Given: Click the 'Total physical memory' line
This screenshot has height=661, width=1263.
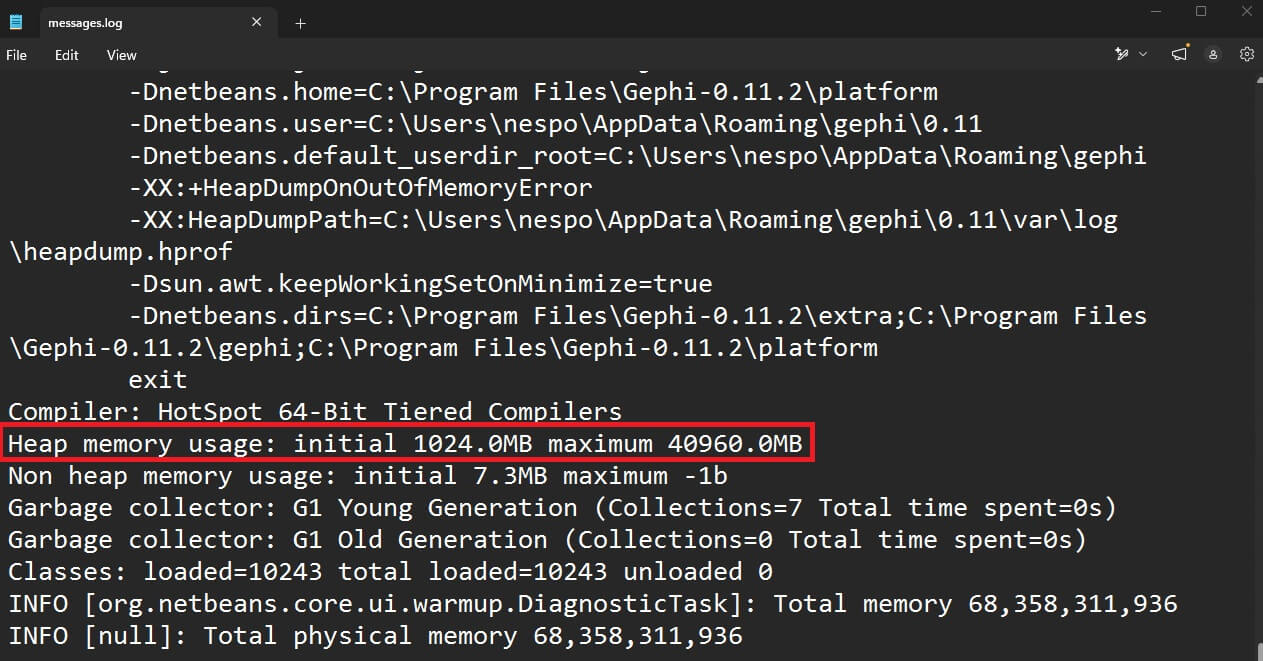Looking at the screenshot, I should coord(375,636).
